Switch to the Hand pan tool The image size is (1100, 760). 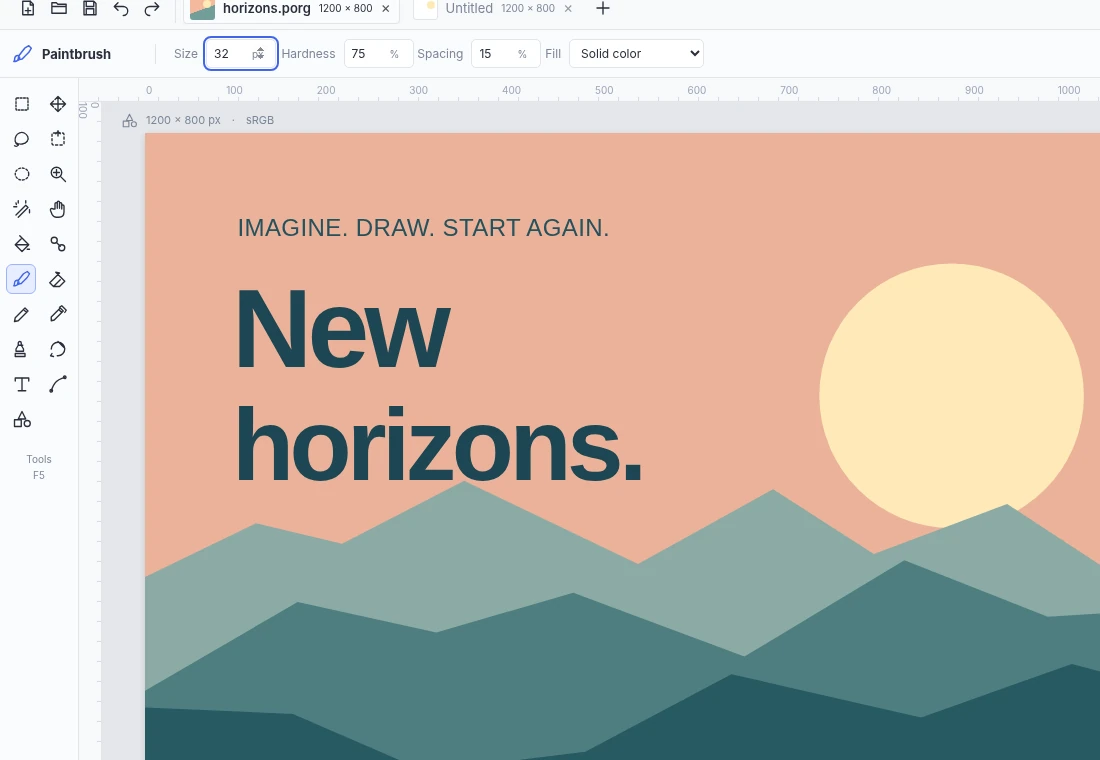pyautogui.click(x=58, y=209)
